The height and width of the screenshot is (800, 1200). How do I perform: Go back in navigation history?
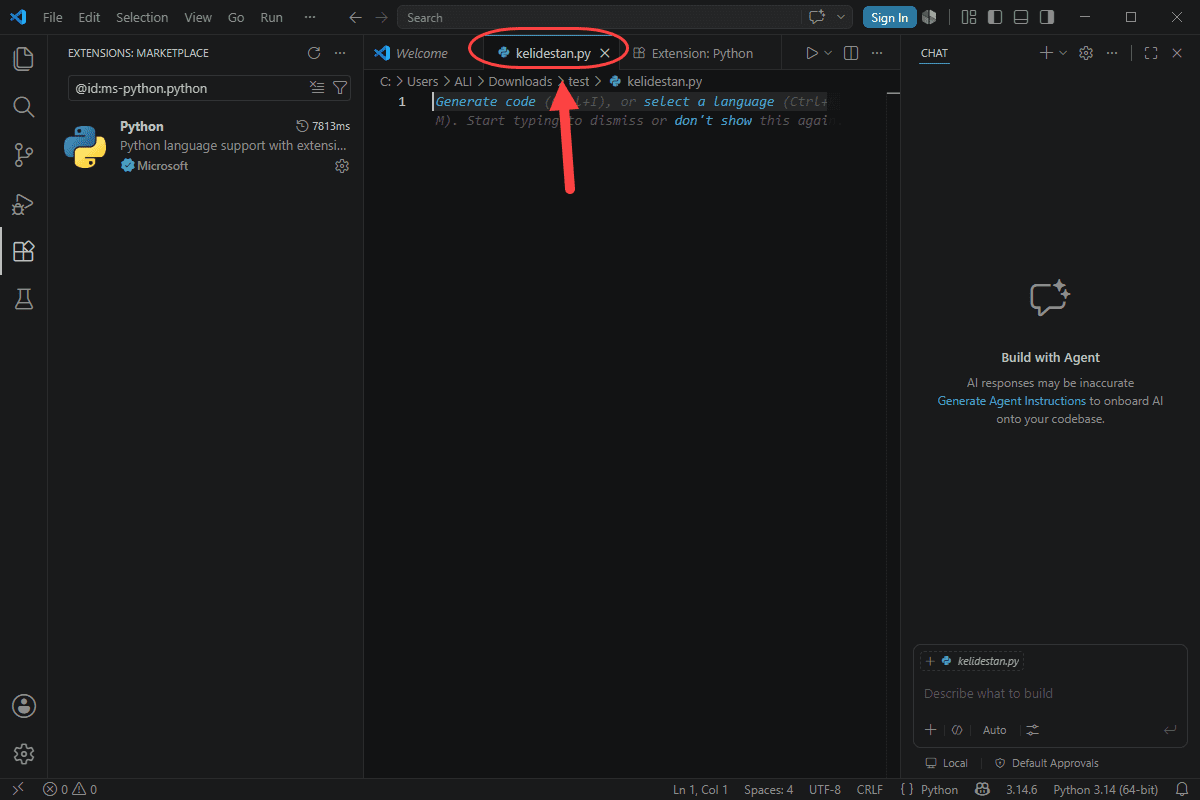point(355,17)
